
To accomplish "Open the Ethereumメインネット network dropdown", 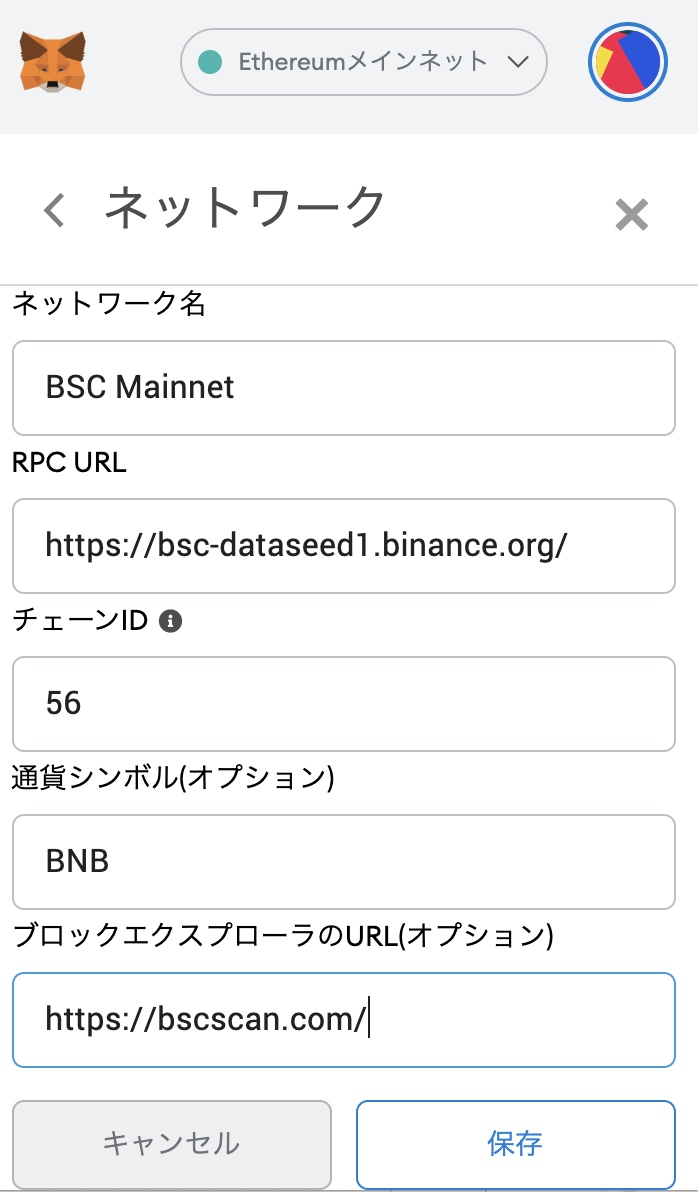I will pyautogui.click(x=363, y=62).
